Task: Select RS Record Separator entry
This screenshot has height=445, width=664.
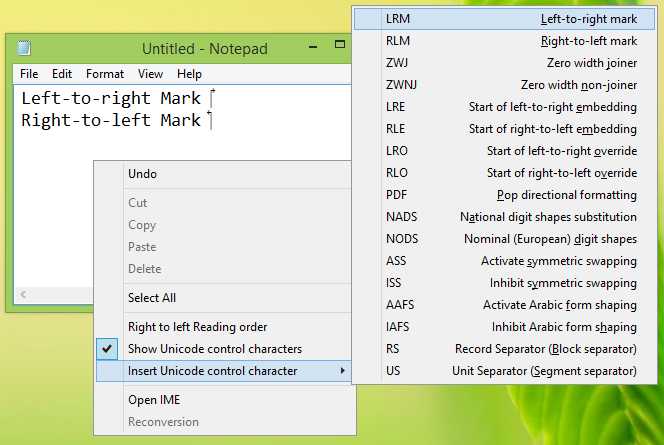Action: (510, 349)
